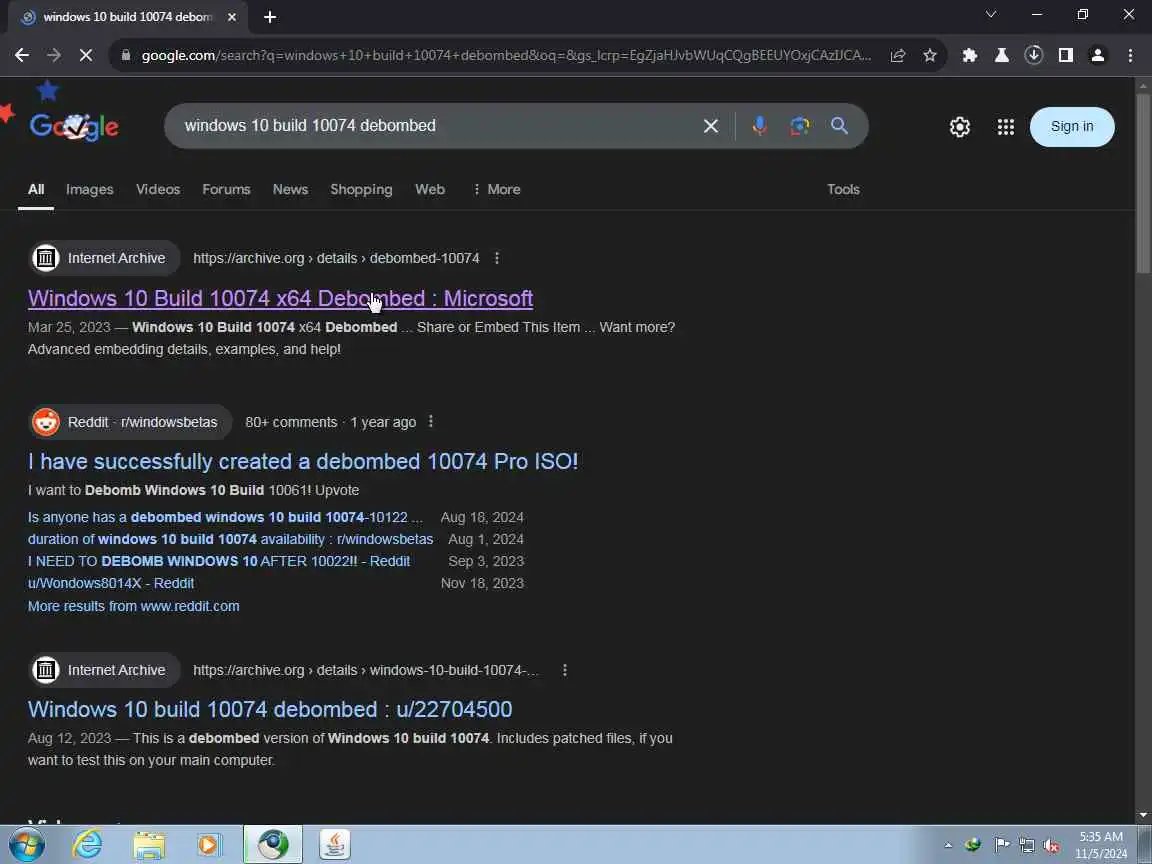This screenshot has width=1152, height=864.
Task: Click More results from www.reddit.com
Action: tap(134, 606)
